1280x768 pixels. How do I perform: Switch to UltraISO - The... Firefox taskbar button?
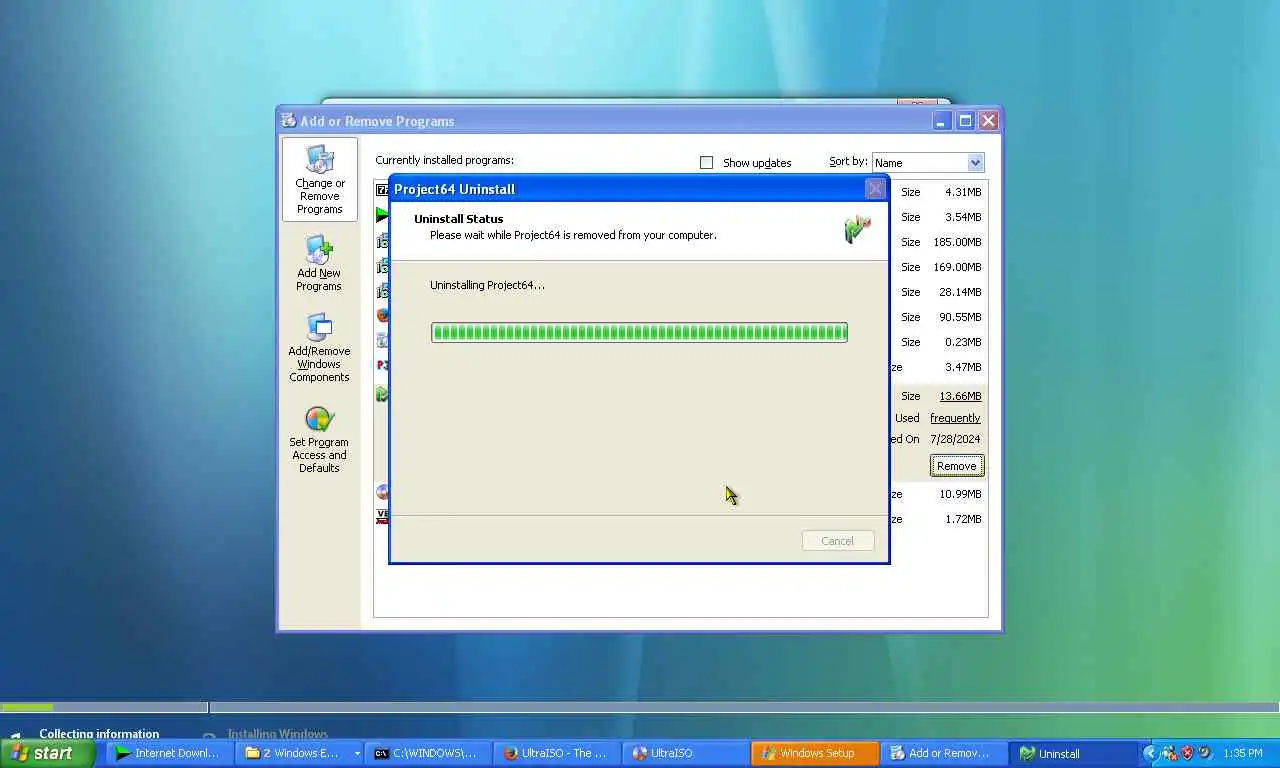coord(557,753)
